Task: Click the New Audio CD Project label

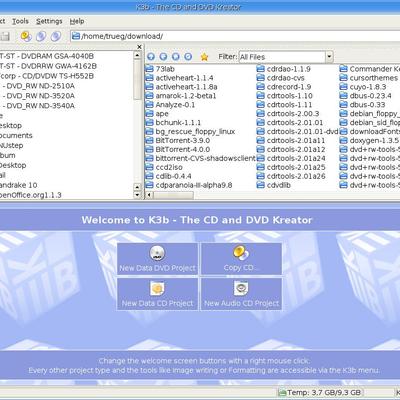Action: pyautogui.click(x=241, y=303)
